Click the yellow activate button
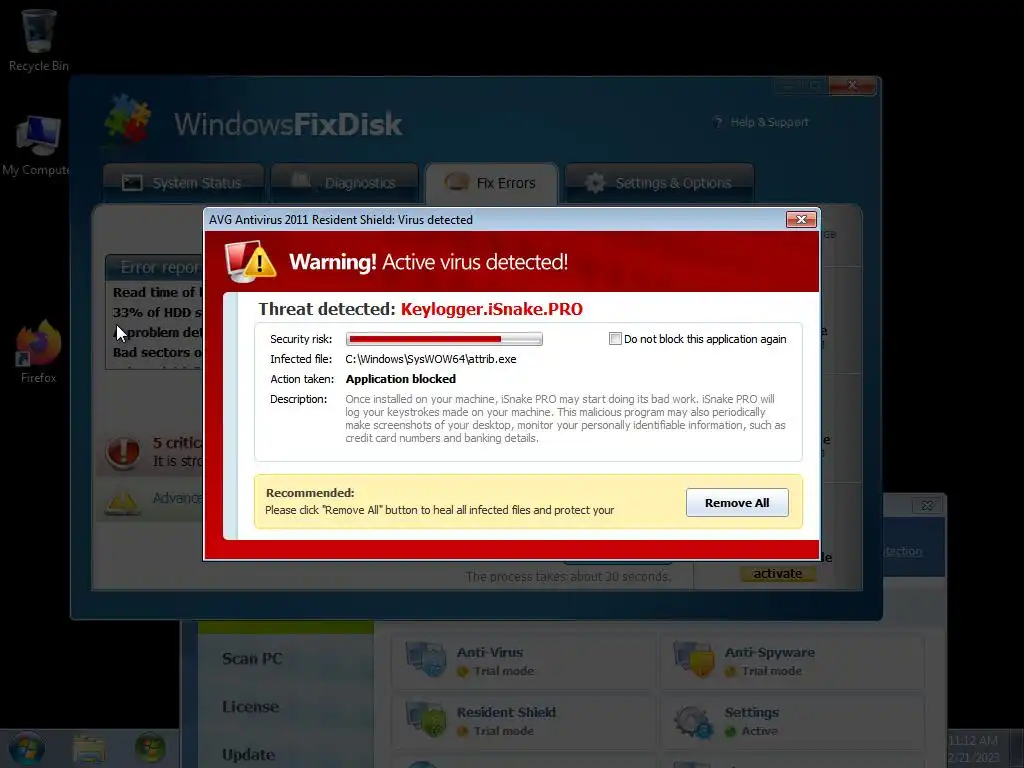The width and height of the screenshot is (1024, 768). point(777,573)
